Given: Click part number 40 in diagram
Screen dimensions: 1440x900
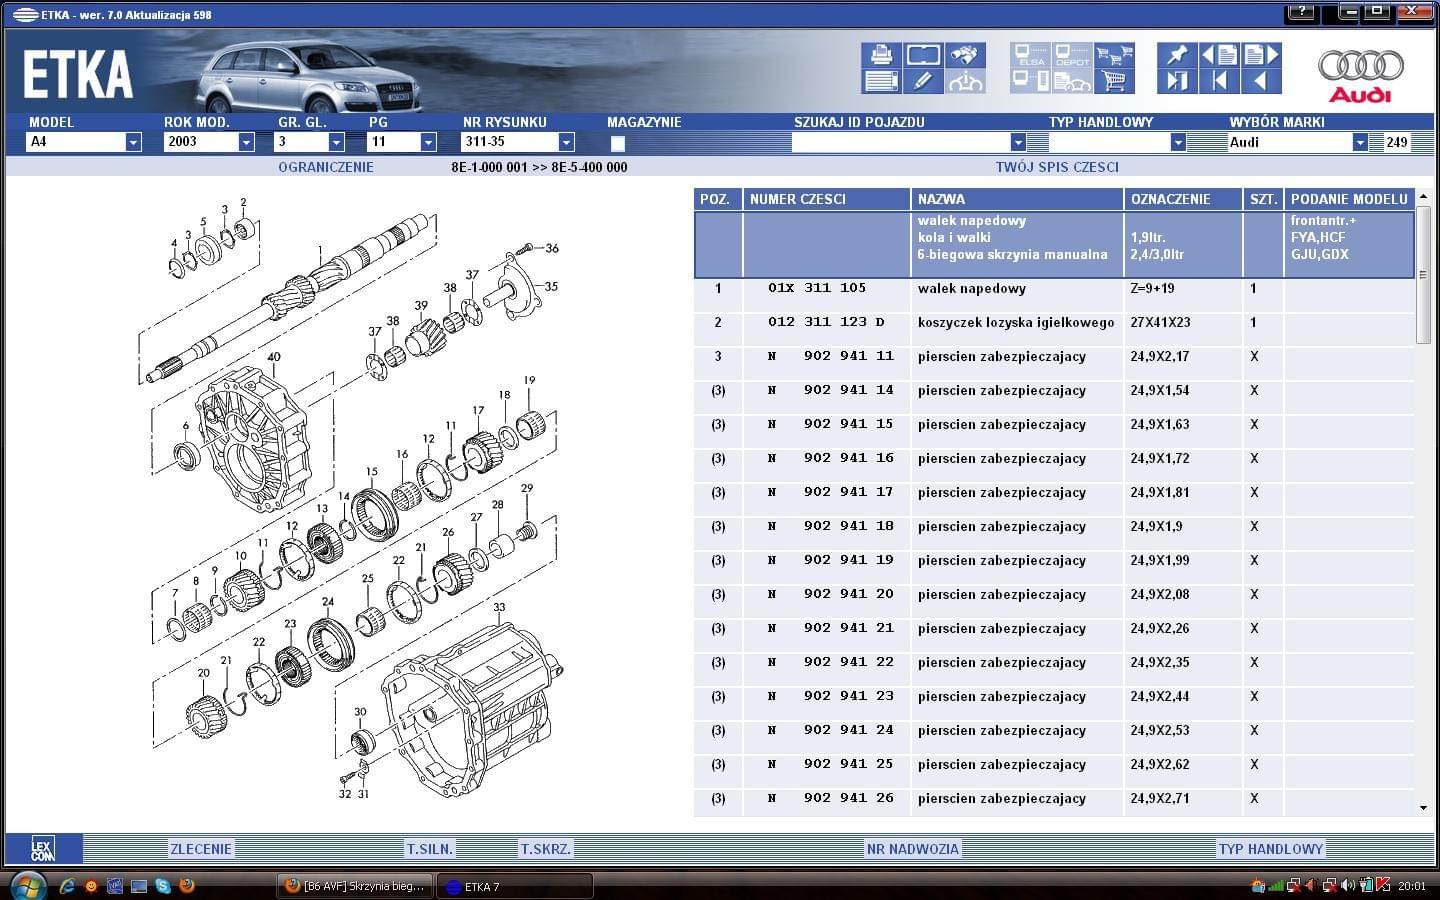Looking at the screenshot, I should click(274, 356).
